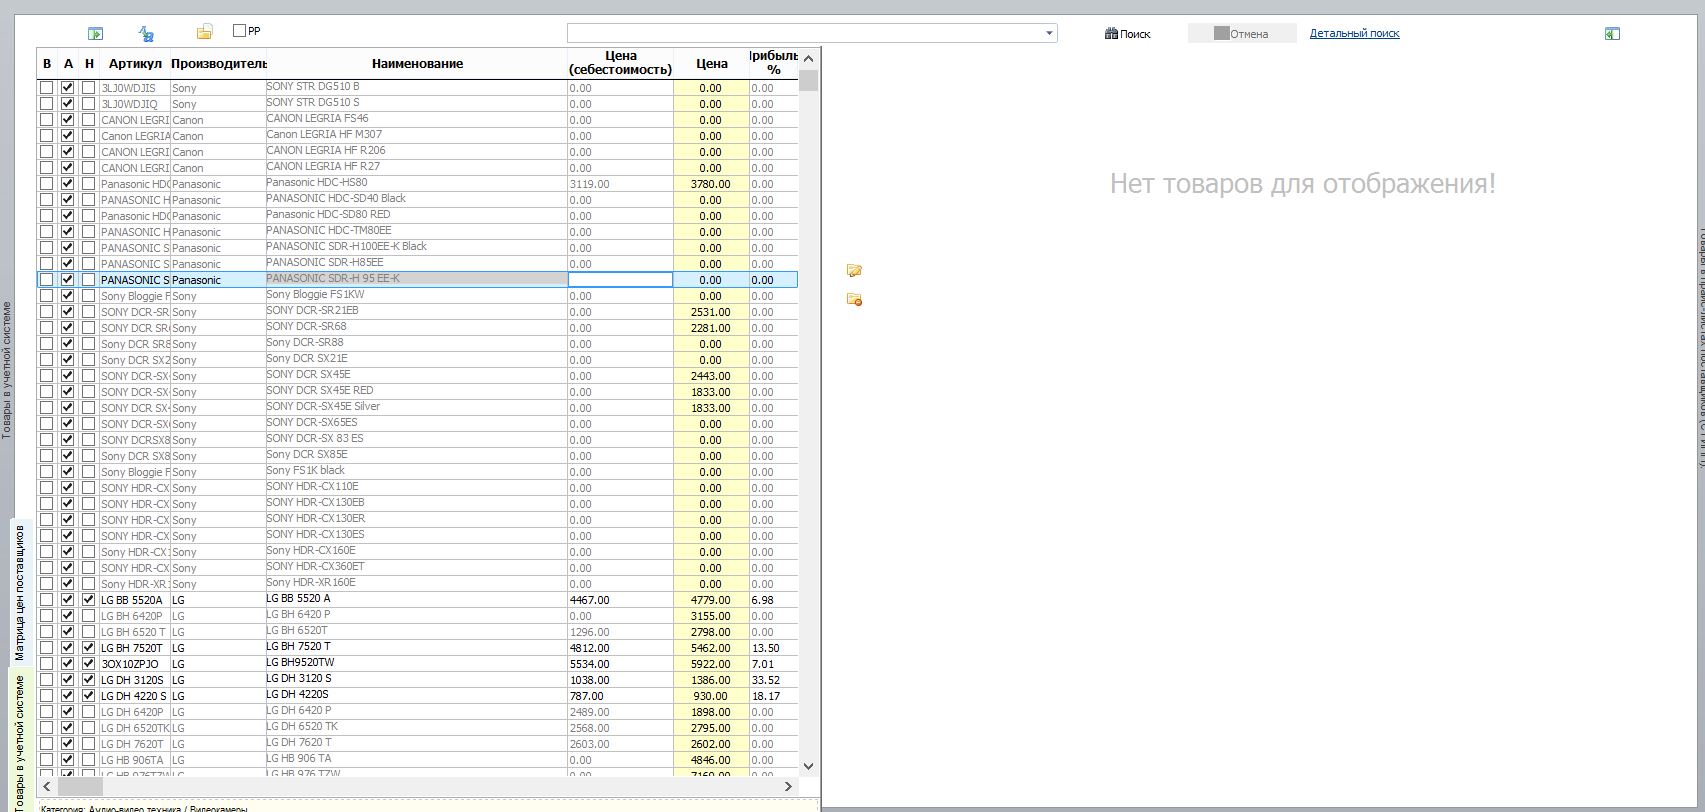This screenshot has width=1705, height=812.
Task: Check the H checkbox for Panasonic HDC-HS80
Action: point(88,184)
